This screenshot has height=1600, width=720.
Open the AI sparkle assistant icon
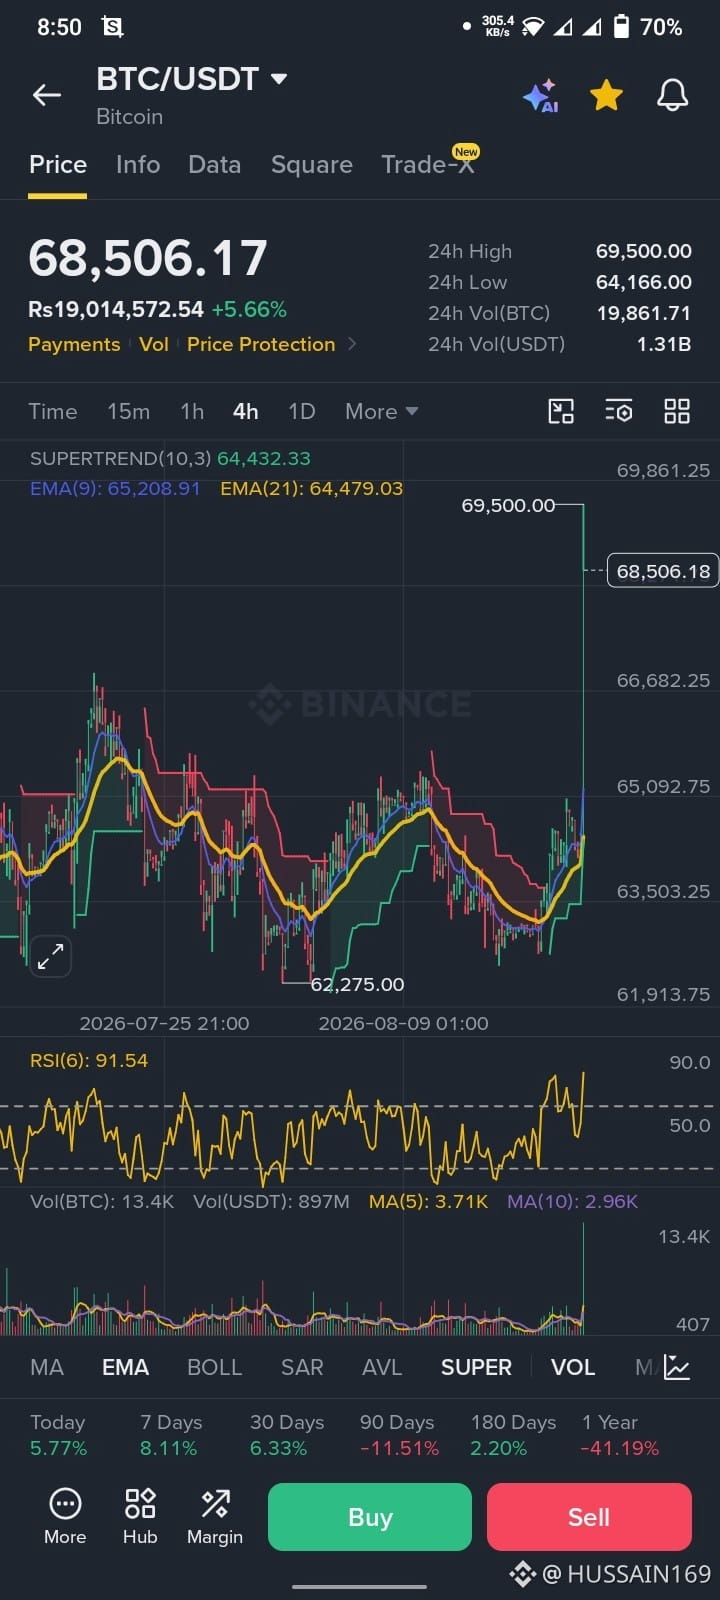click(x=541, y=96)
